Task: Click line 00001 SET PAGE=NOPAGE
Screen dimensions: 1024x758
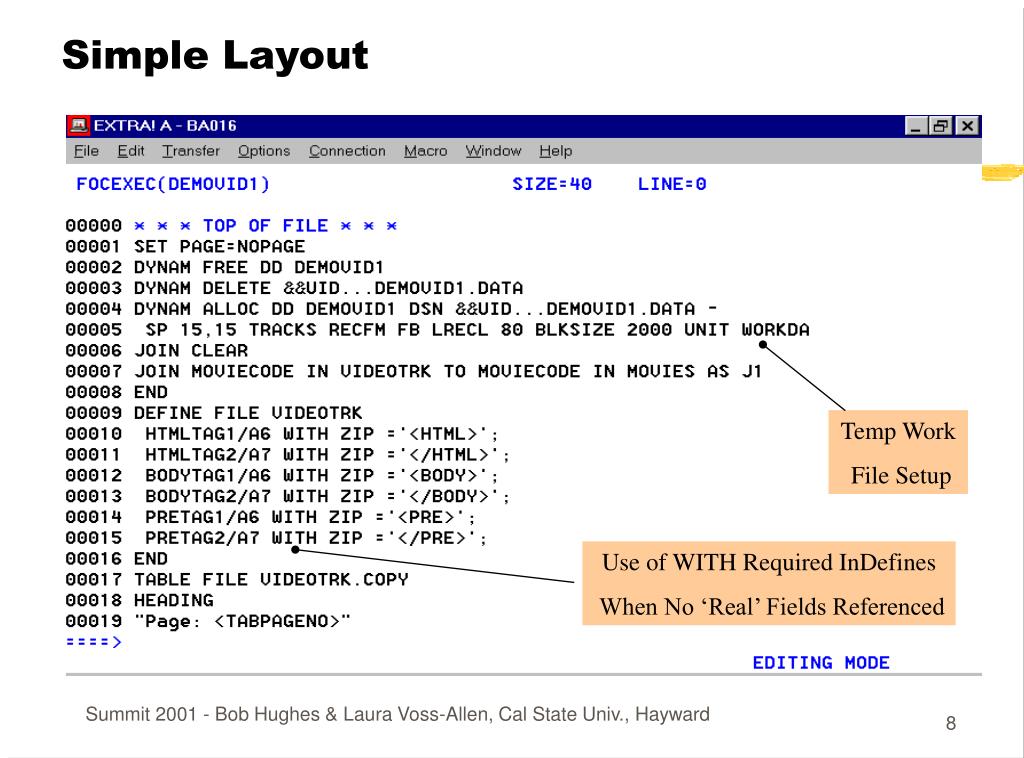Action: [x=185, y=247]
